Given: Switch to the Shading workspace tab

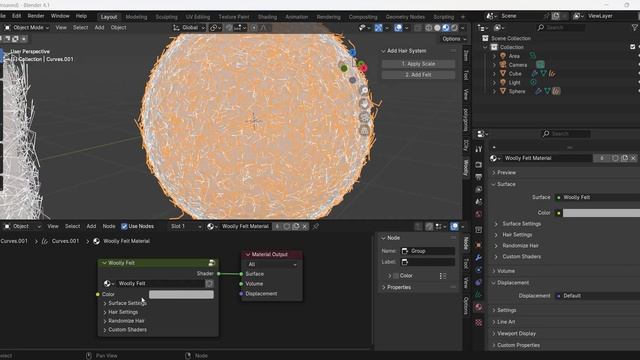Looking at the screenshot, I should tap(267, 17).
